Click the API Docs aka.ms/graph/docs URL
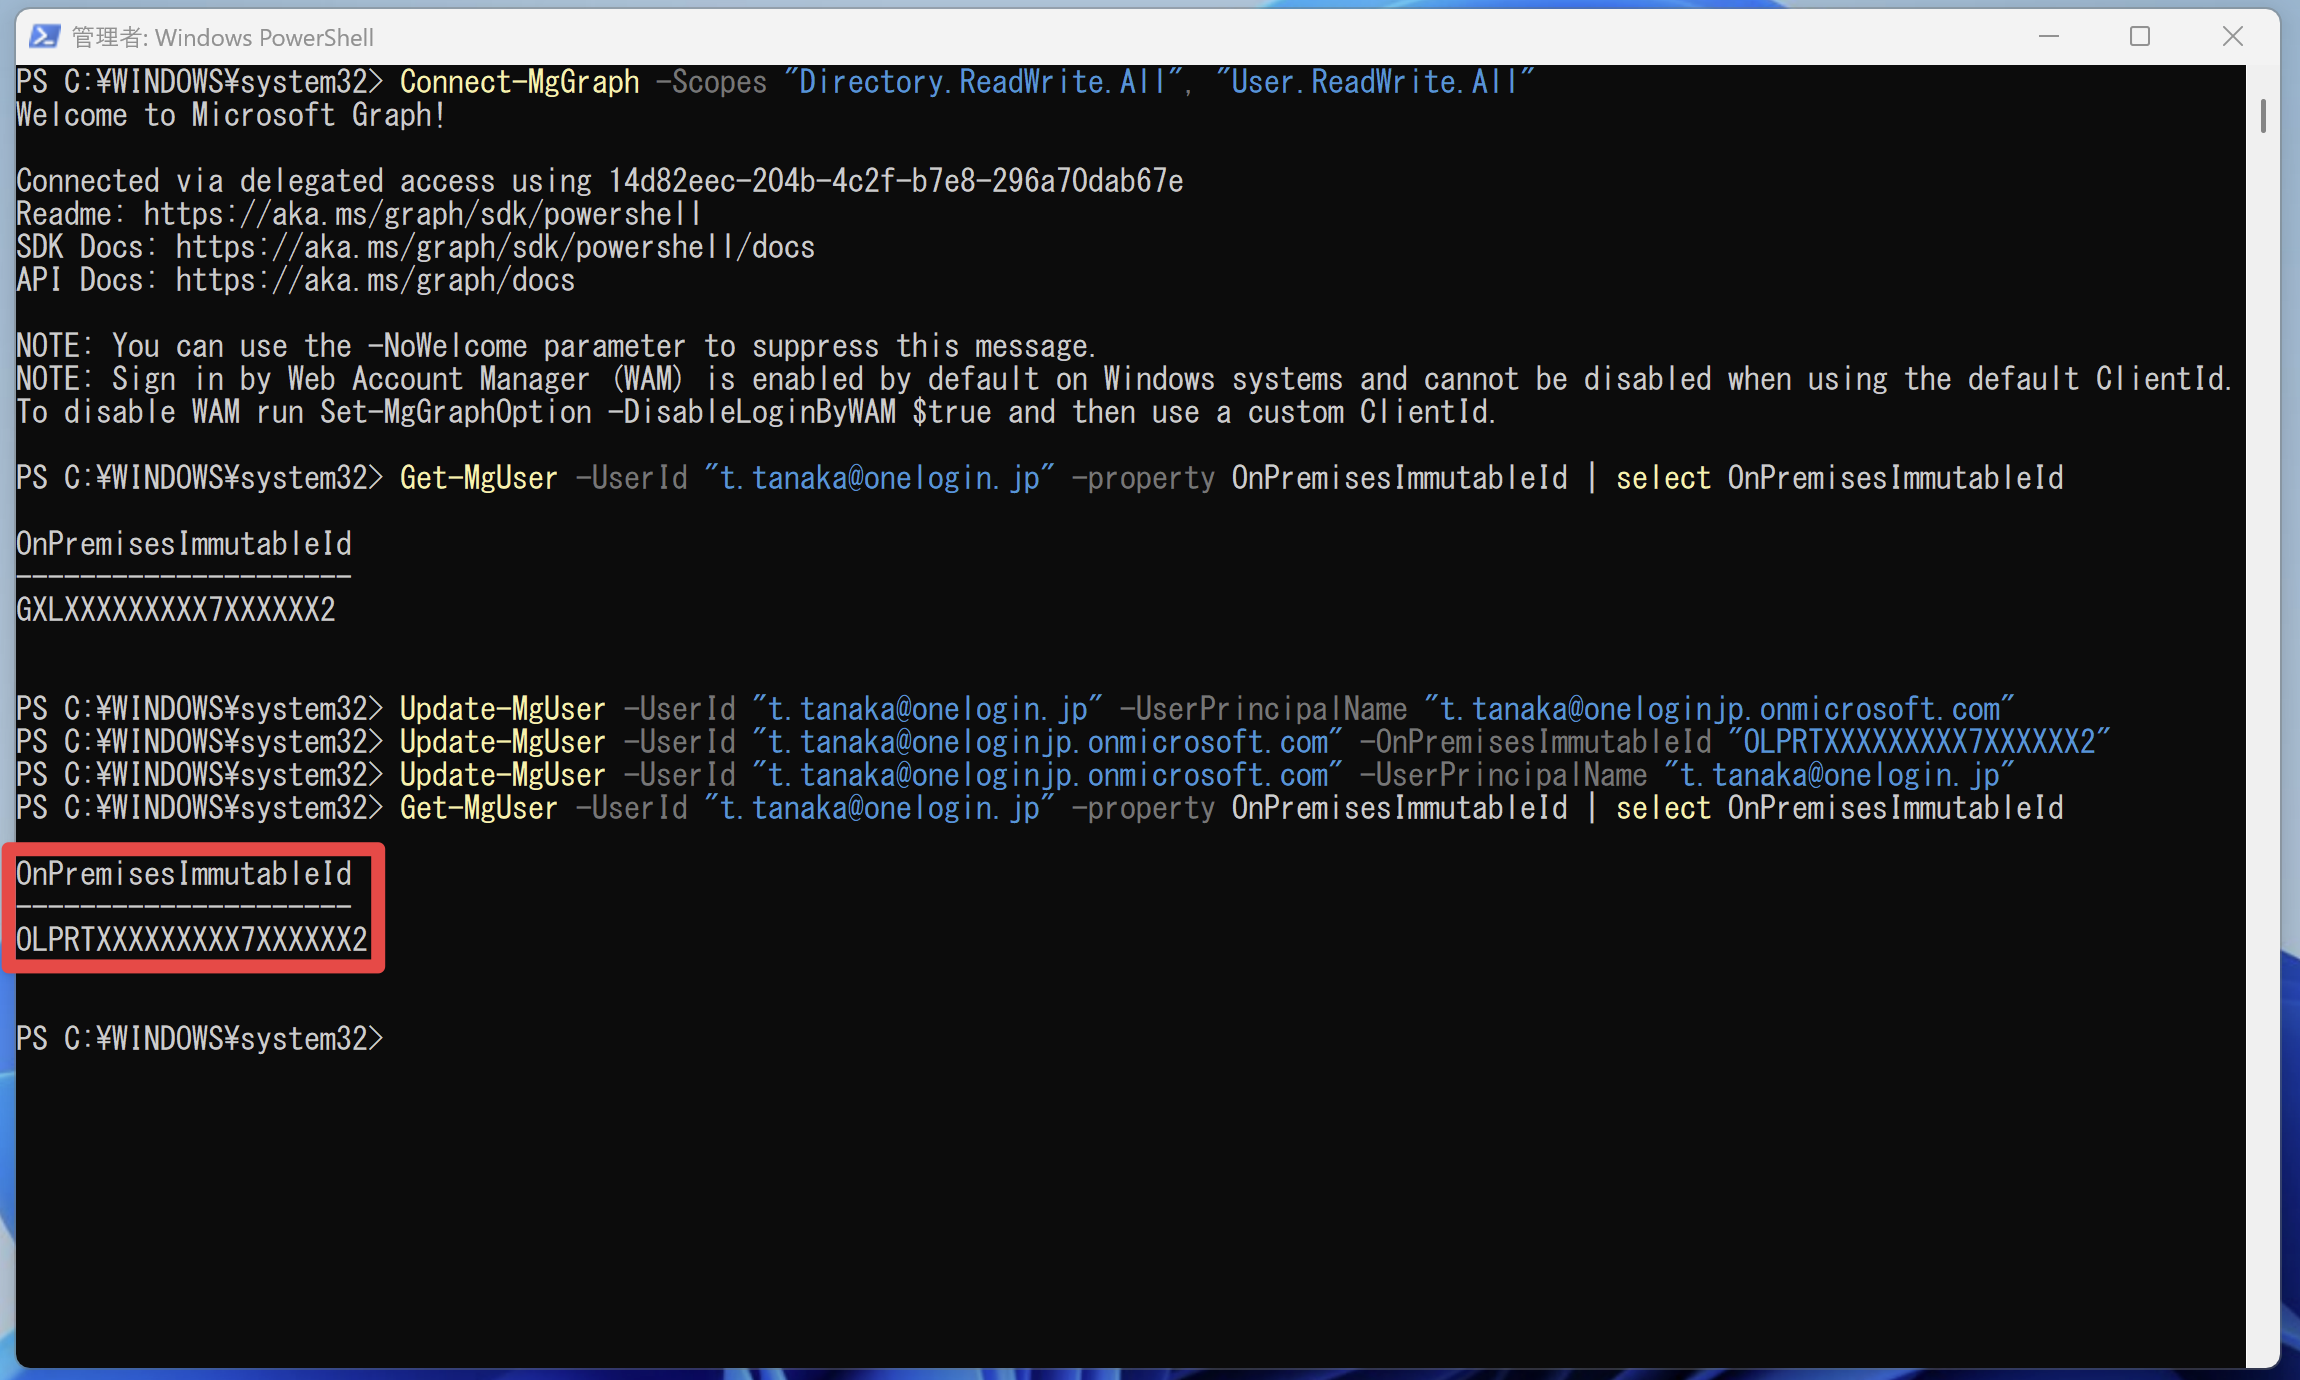The height and width of the screenshot is (1380, 2300). pos(375,280)
